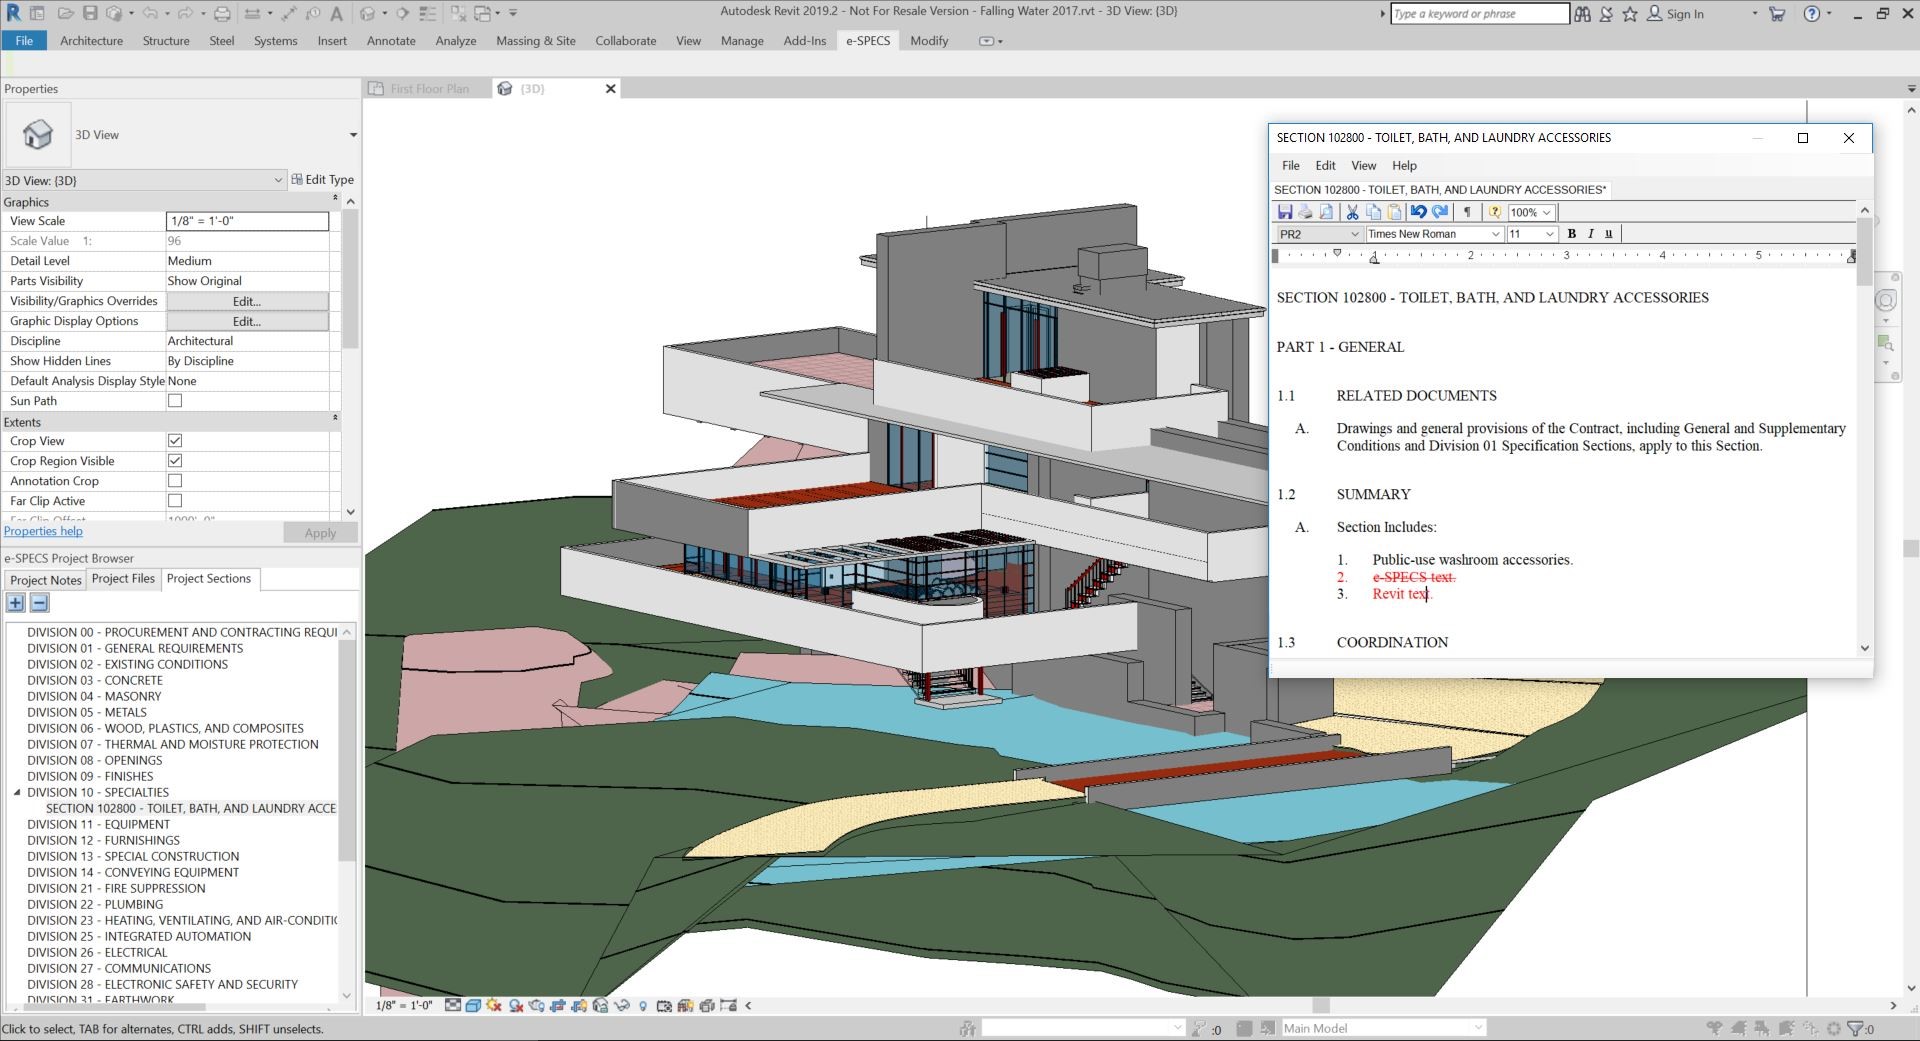The image size is (1920, 1041).
Task: Click the View Scale input field
Action: (247, 221)
